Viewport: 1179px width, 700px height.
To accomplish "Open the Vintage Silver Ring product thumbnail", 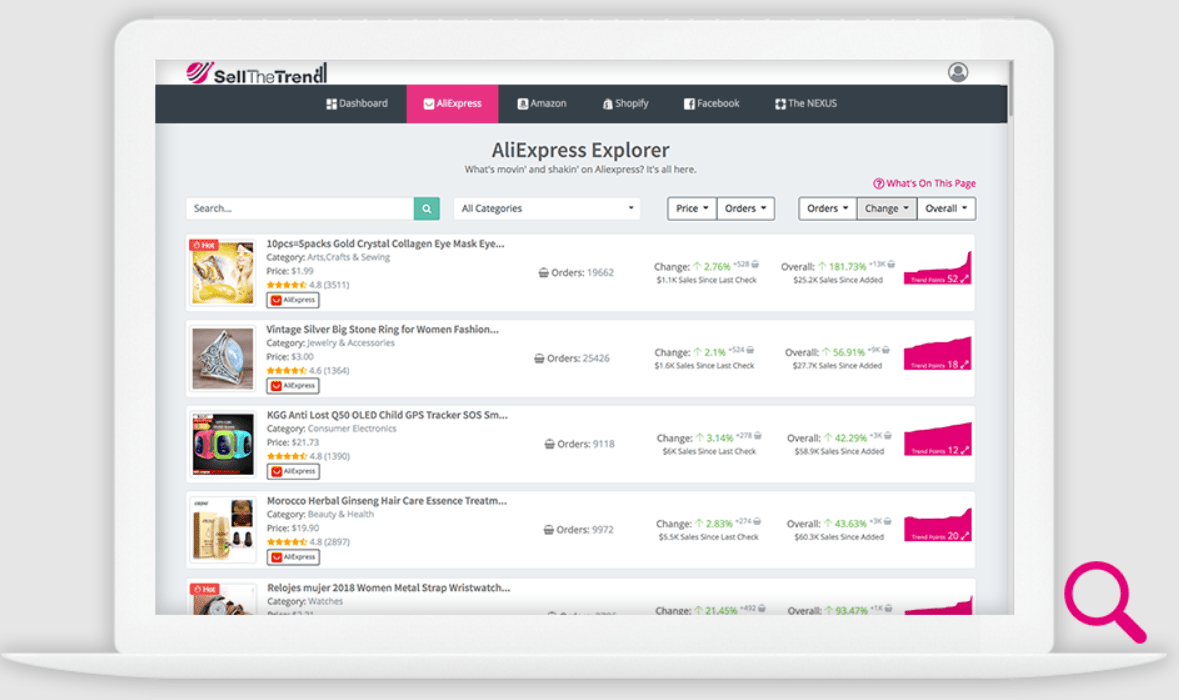I will click(223, 358).
